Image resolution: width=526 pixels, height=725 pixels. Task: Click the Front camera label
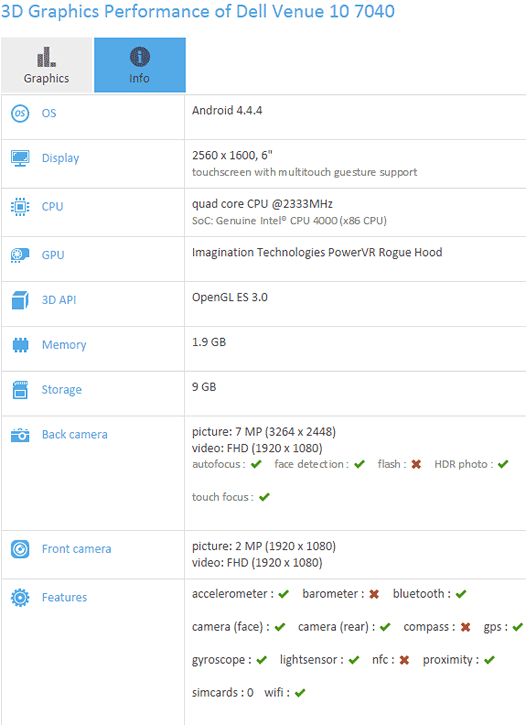tap(76, 549)
